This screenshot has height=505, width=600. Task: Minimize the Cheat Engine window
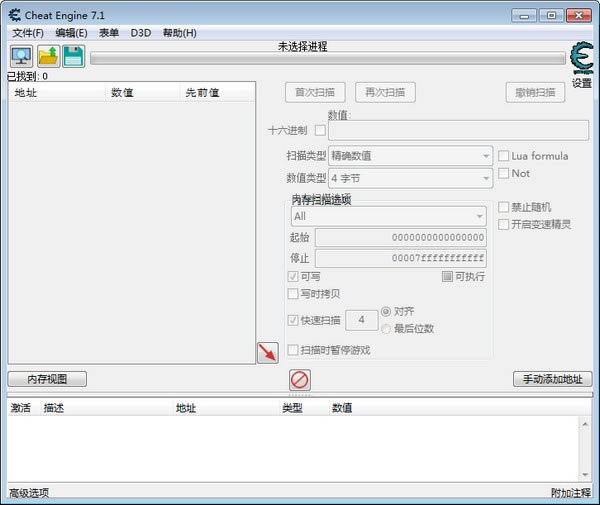coord(524,16)
